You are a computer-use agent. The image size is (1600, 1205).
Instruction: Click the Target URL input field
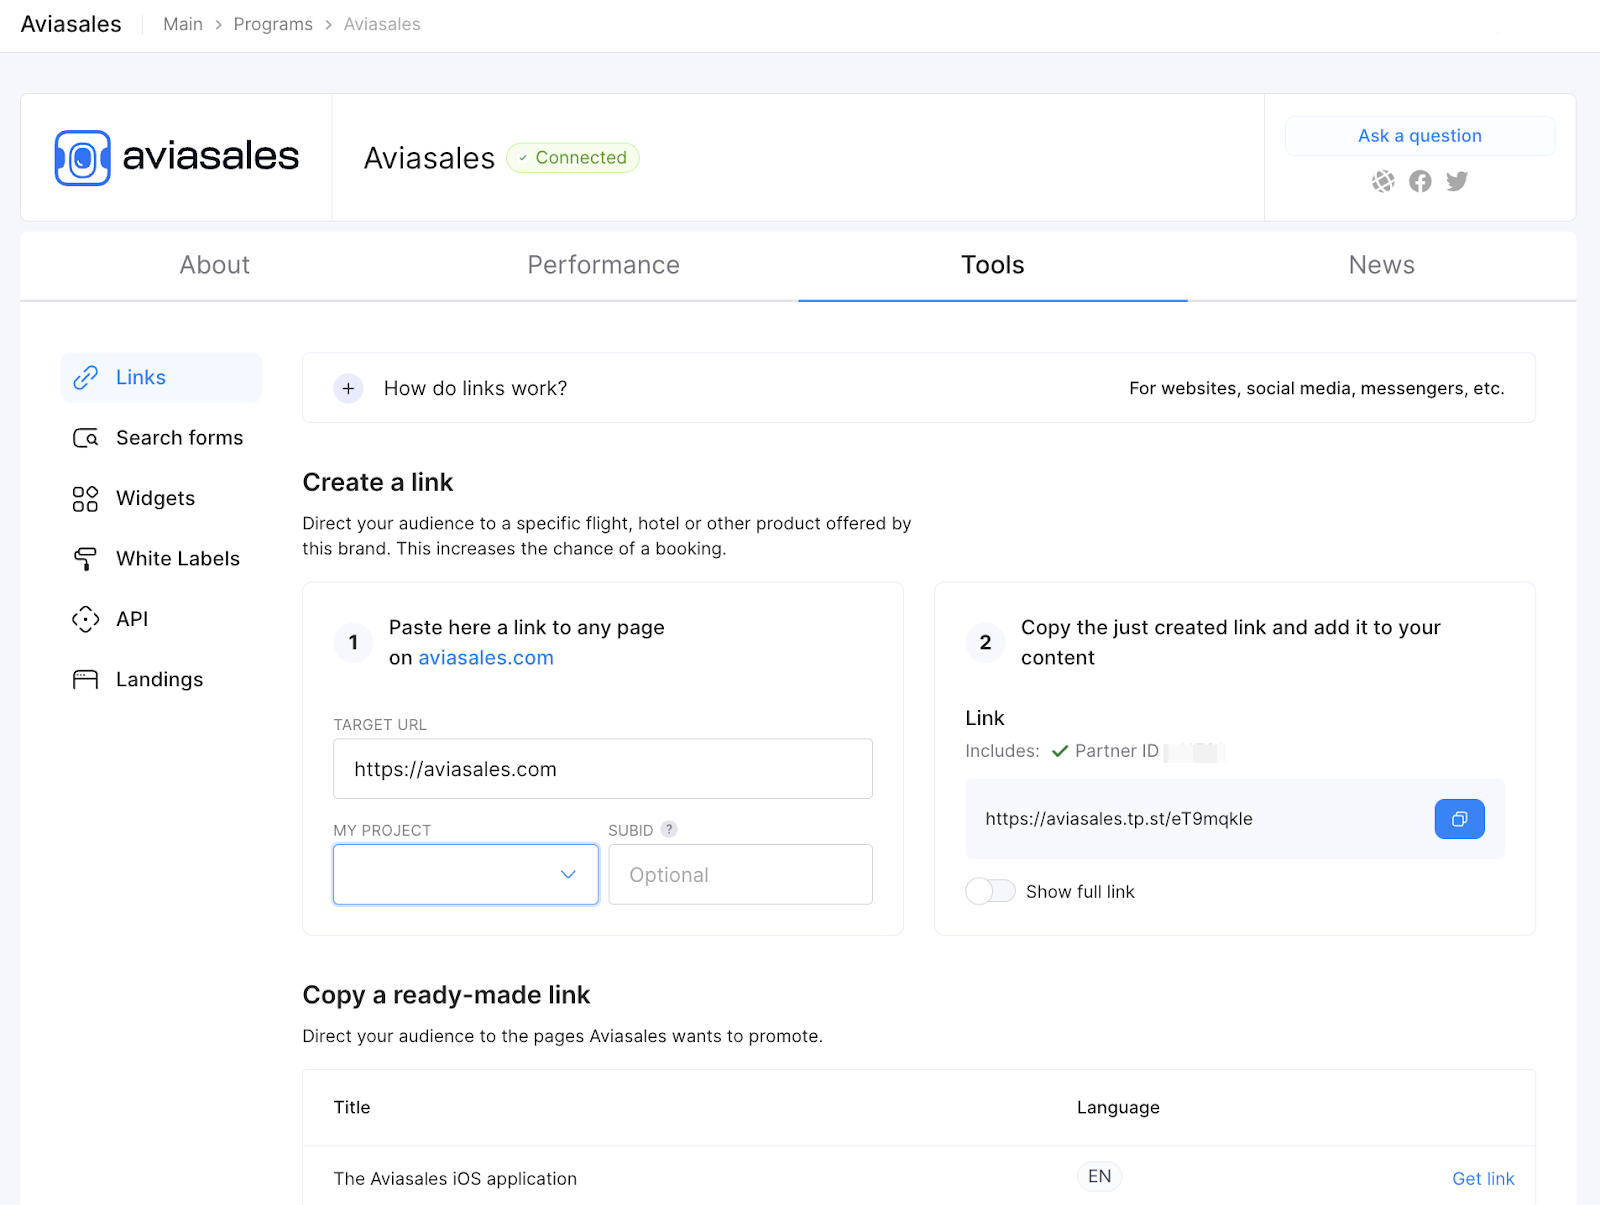point(602,769)
